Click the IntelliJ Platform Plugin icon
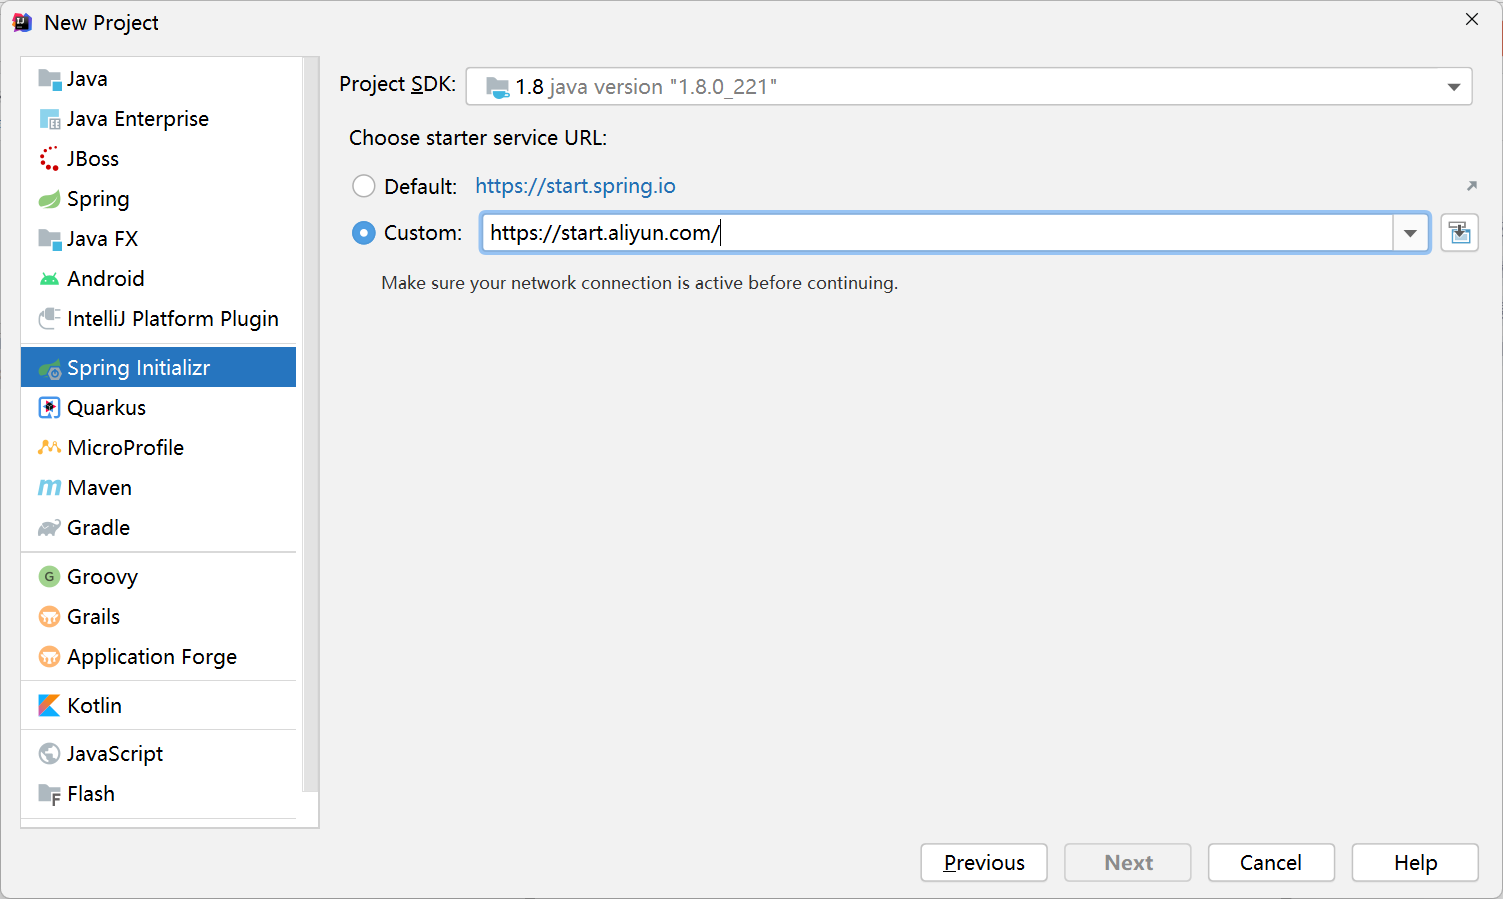The image size is (1503, 899). click(x=49, y=319)
